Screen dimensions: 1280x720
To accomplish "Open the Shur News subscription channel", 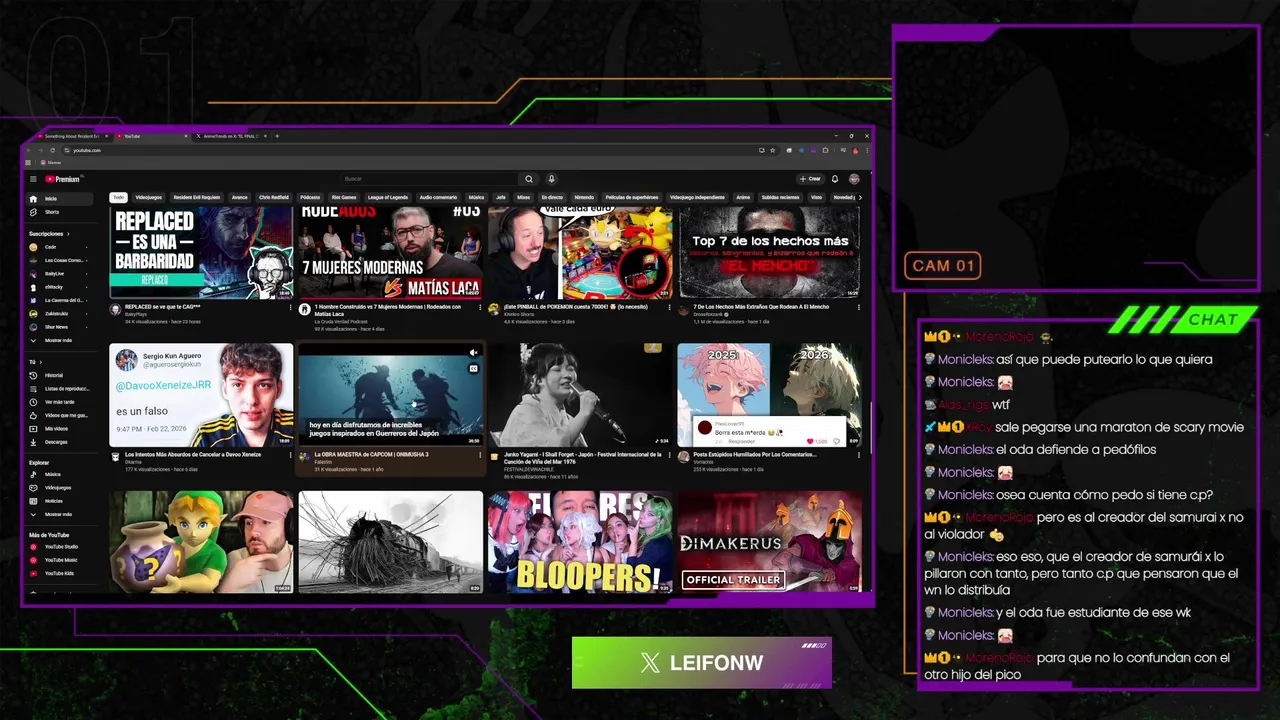I will 59,327.
